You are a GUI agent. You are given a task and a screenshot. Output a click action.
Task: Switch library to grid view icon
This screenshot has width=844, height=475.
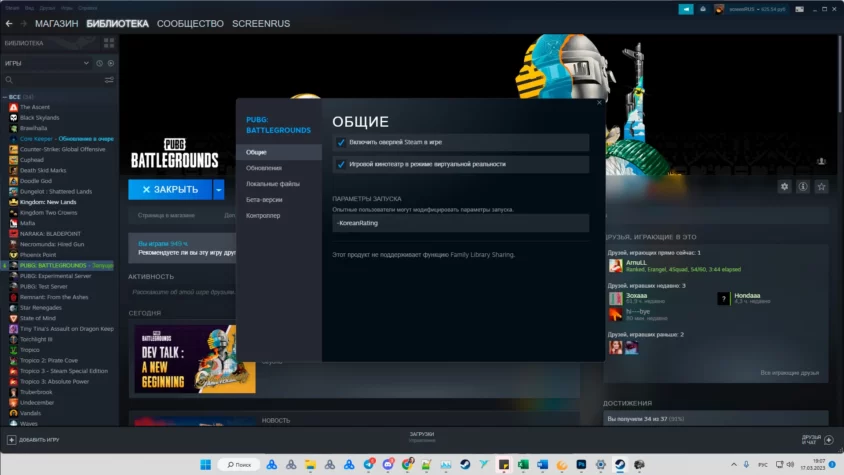click(109, 43)
